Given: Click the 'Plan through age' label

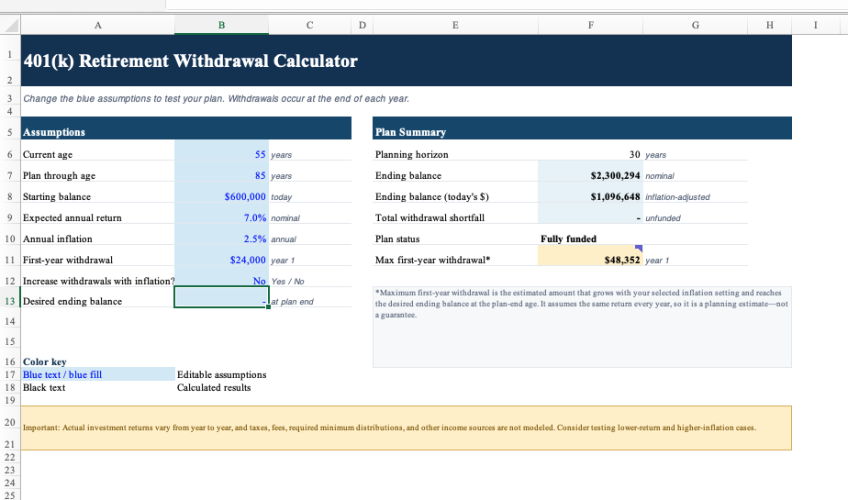Looking at the screenshot, I should (59, 176).
